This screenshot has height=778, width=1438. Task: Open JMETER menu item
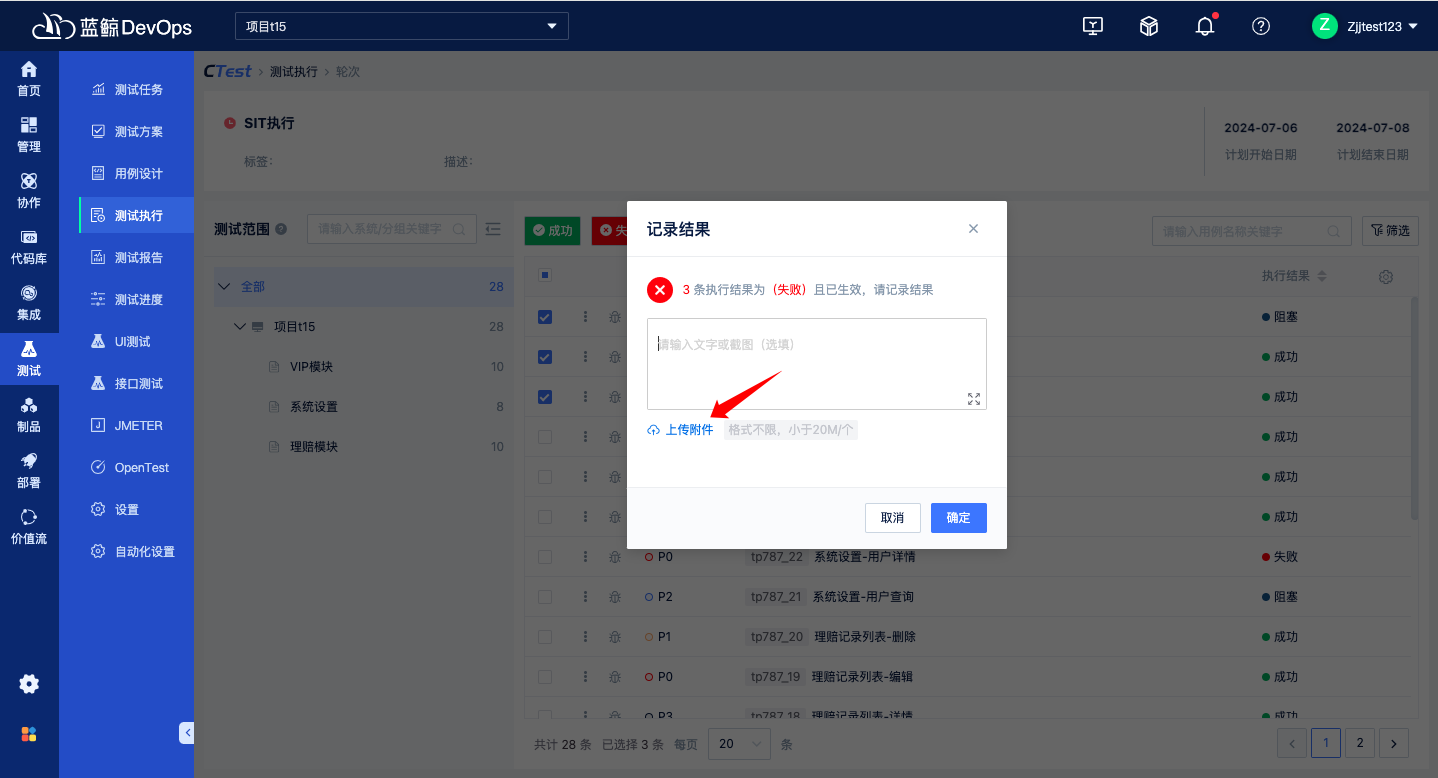click(136, 426)
